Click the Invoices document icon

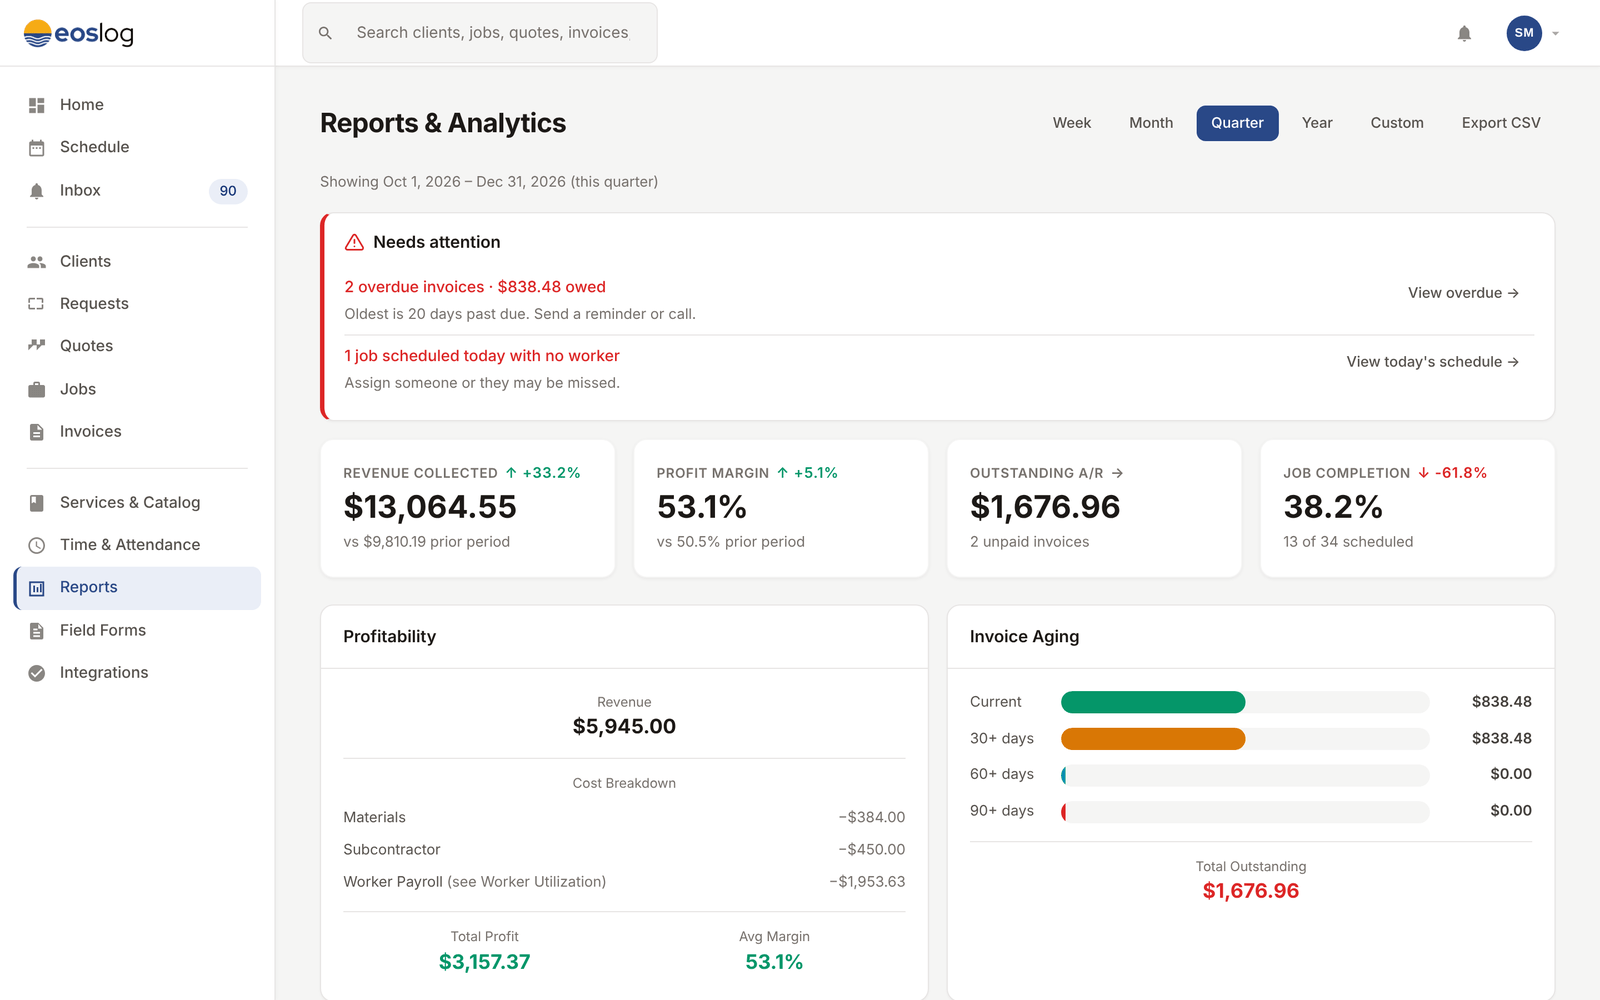coord(37,432)
